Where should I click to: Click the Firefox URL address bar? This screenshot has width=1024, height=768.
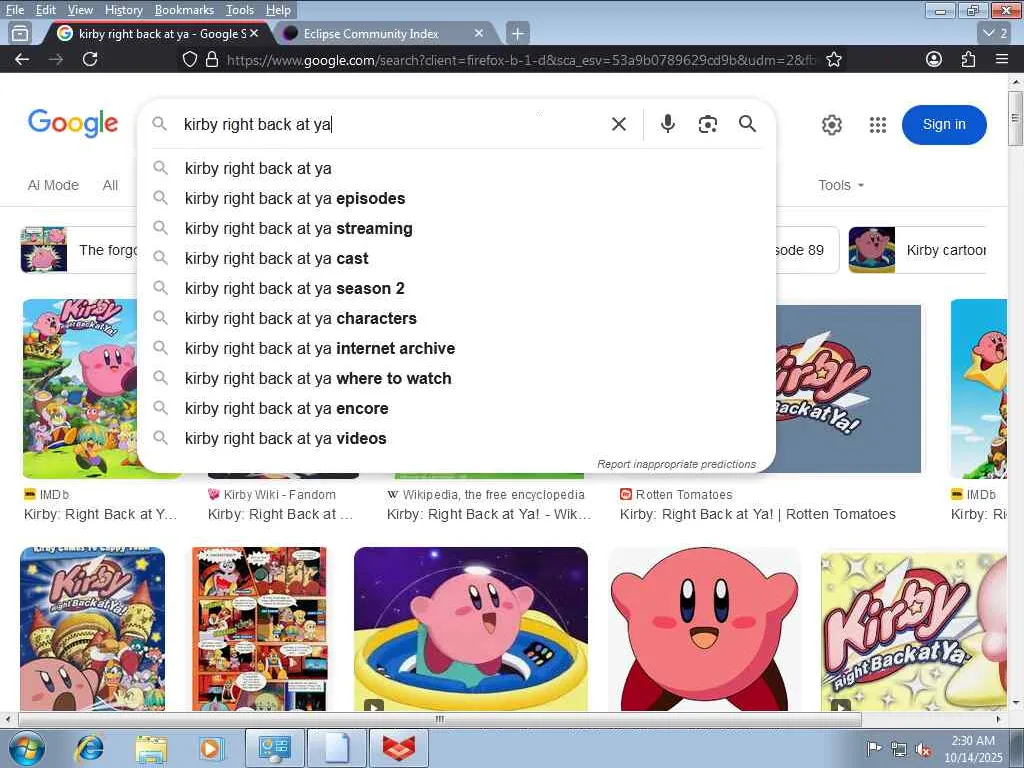tap(520, 60)
